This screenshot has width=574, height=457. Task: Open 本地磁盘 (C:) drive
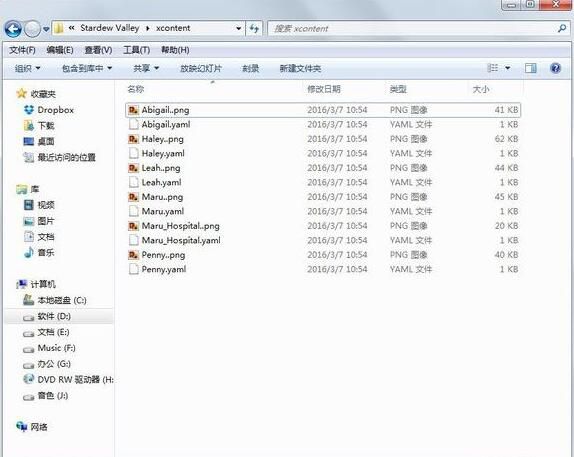(x=62, y=300)
